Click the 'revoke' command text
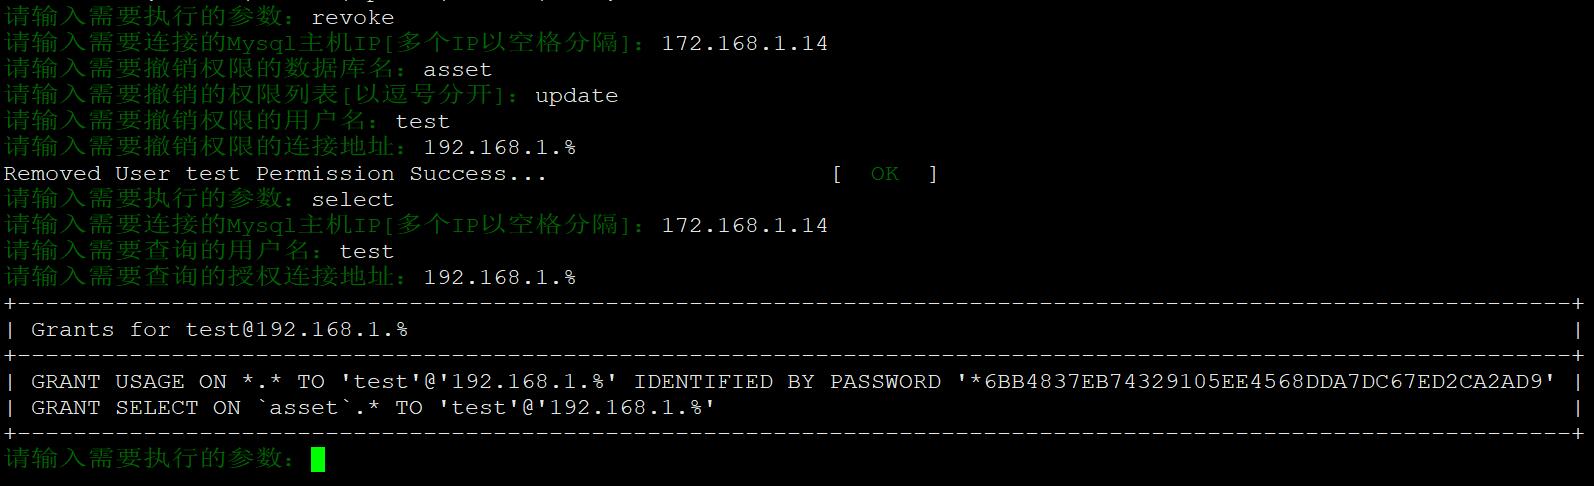This screenshot has height=486, width=1594. (x=353, y=18)
